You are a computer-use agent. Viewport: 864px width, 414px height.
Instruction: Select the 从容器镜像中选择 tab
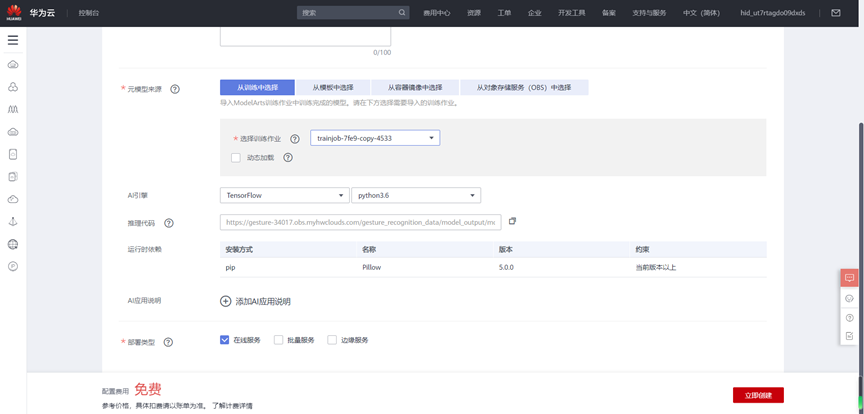coord(415,88)
